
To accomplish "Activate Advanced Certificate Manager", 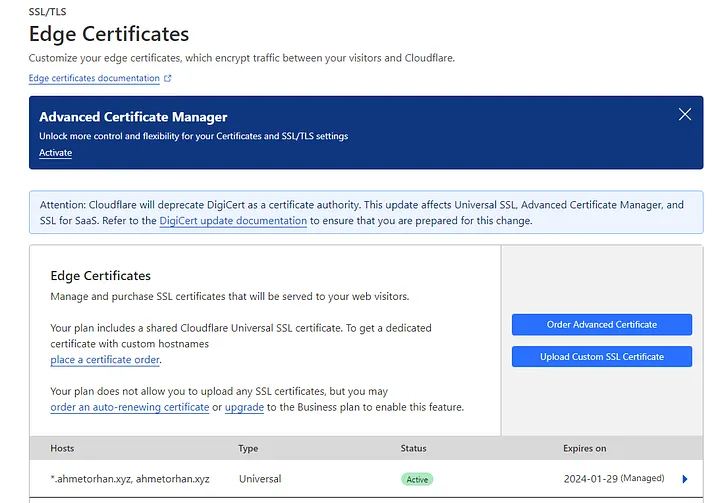I will [55, 153].
